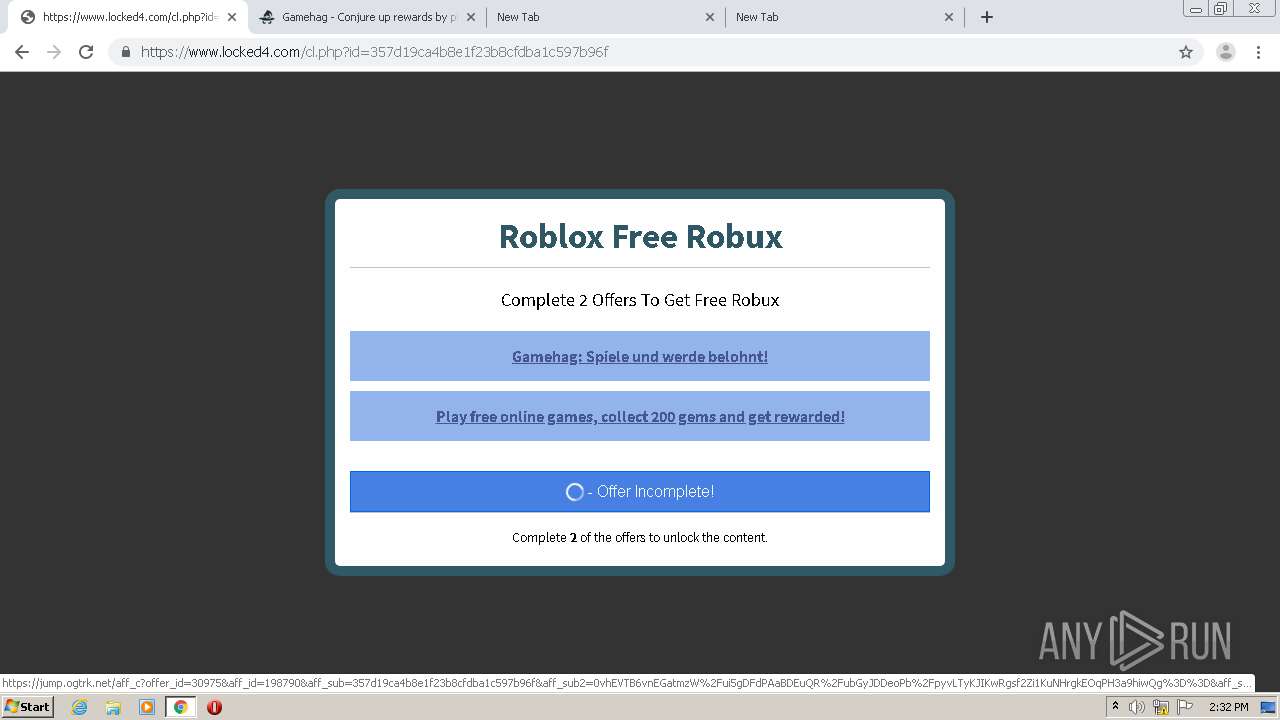Open the Chrome three-dot menu
The width and height of the screenshot is (1280, 720).
[x=1258, y=52]
